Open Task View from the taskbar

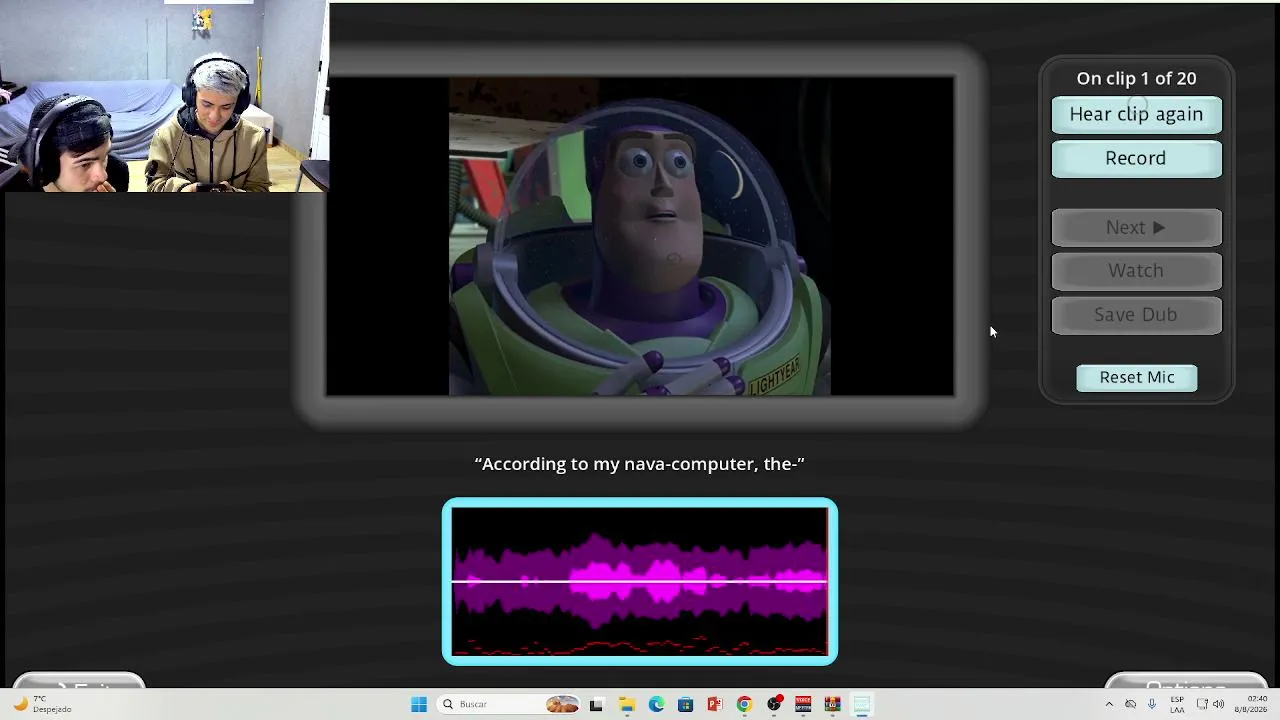[x=597, y=705]
